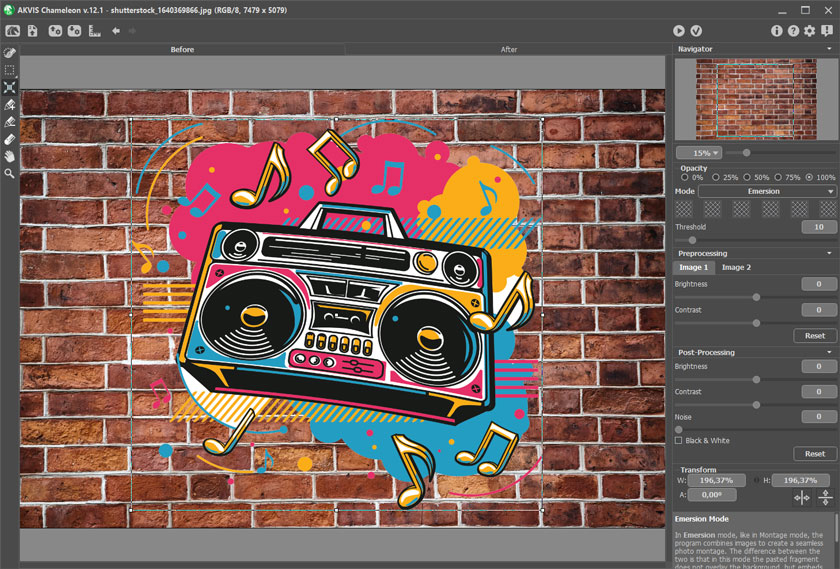The width and height of the screenshot is (840, 569).
Task: Open the Help question mark icon
Action: click(x=793, y=31)
